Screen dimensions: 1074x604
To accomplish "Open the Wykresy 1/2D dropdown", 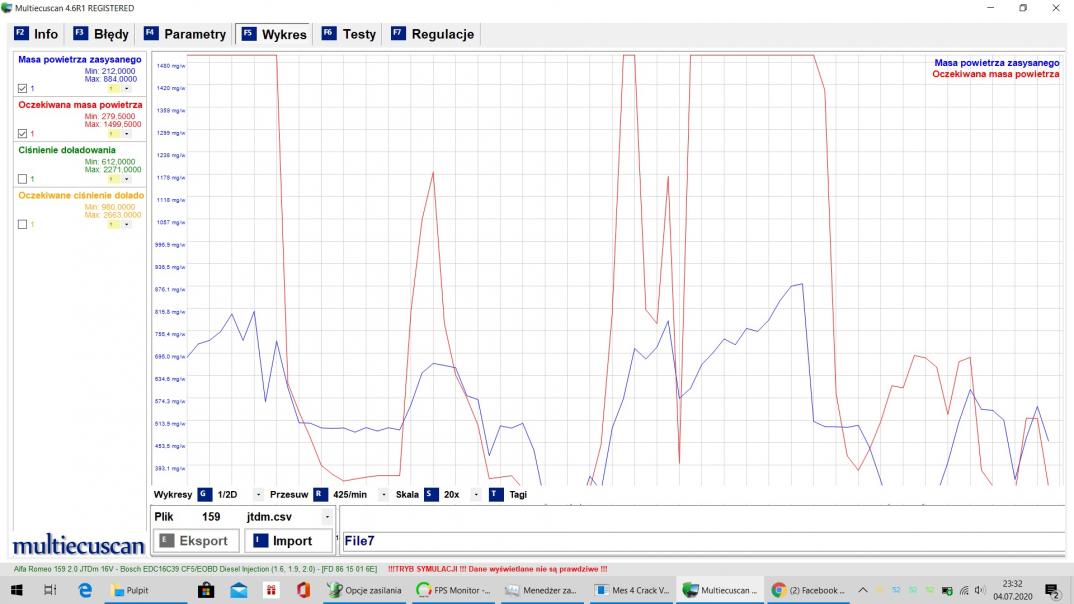I will (x=258, y=494).
